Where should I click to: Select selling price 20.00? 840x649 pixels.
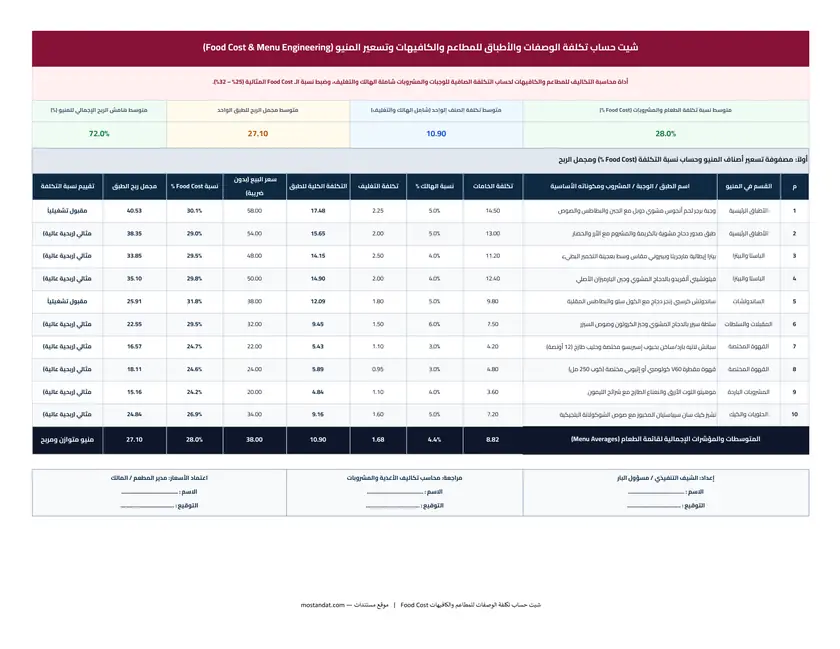point(254,392)
